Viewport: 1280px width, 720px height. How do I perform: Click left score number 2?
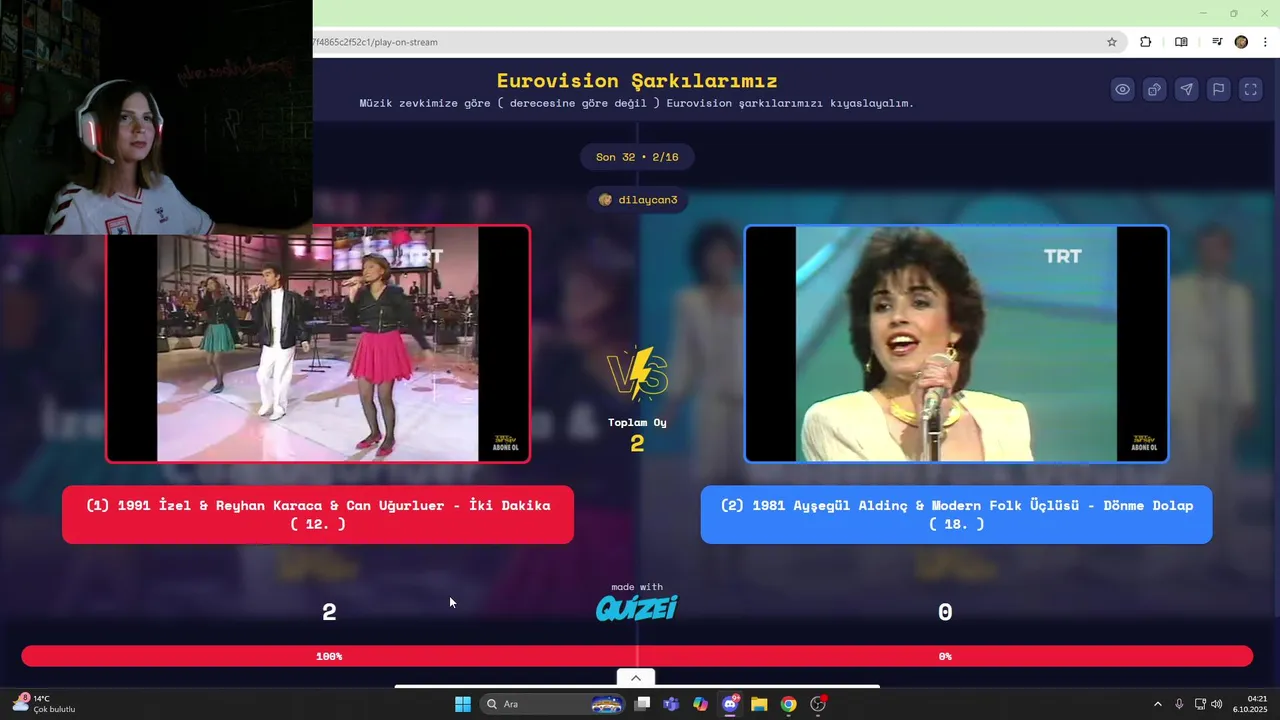(x=329, y=612)
